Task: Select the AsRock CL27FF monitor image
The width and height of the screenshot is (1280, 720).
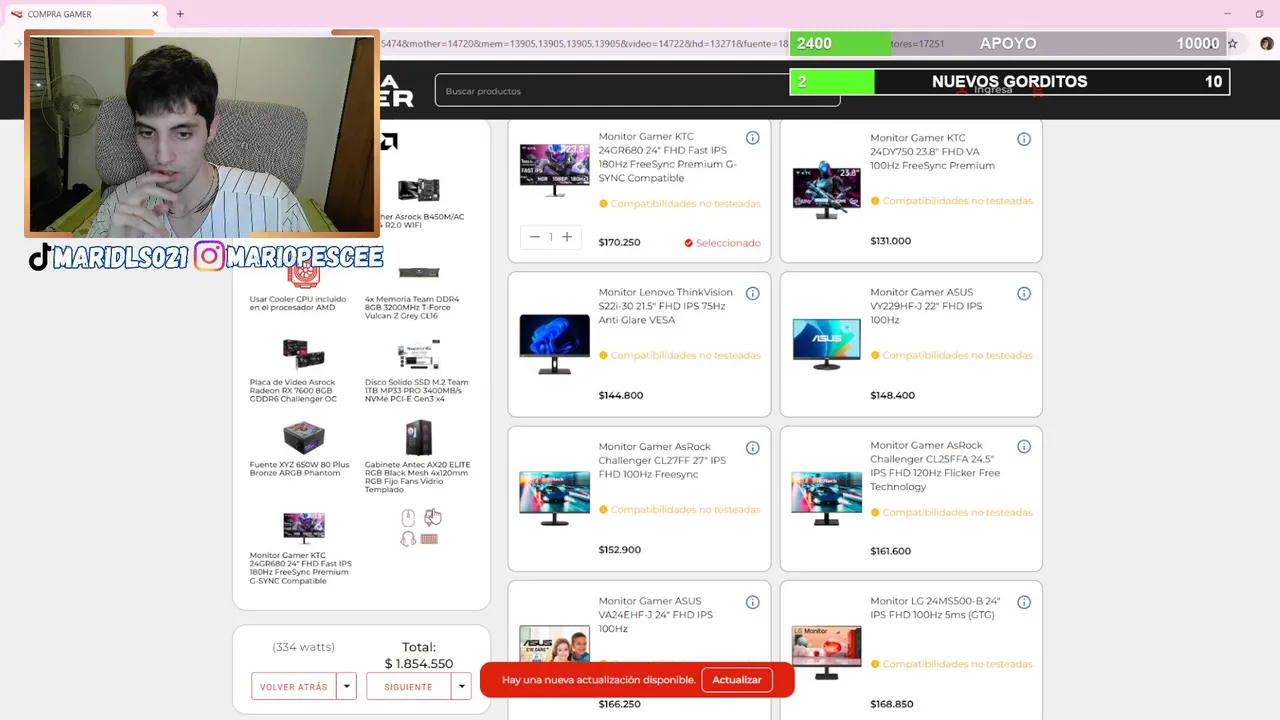Action: (x=554, y=498)
